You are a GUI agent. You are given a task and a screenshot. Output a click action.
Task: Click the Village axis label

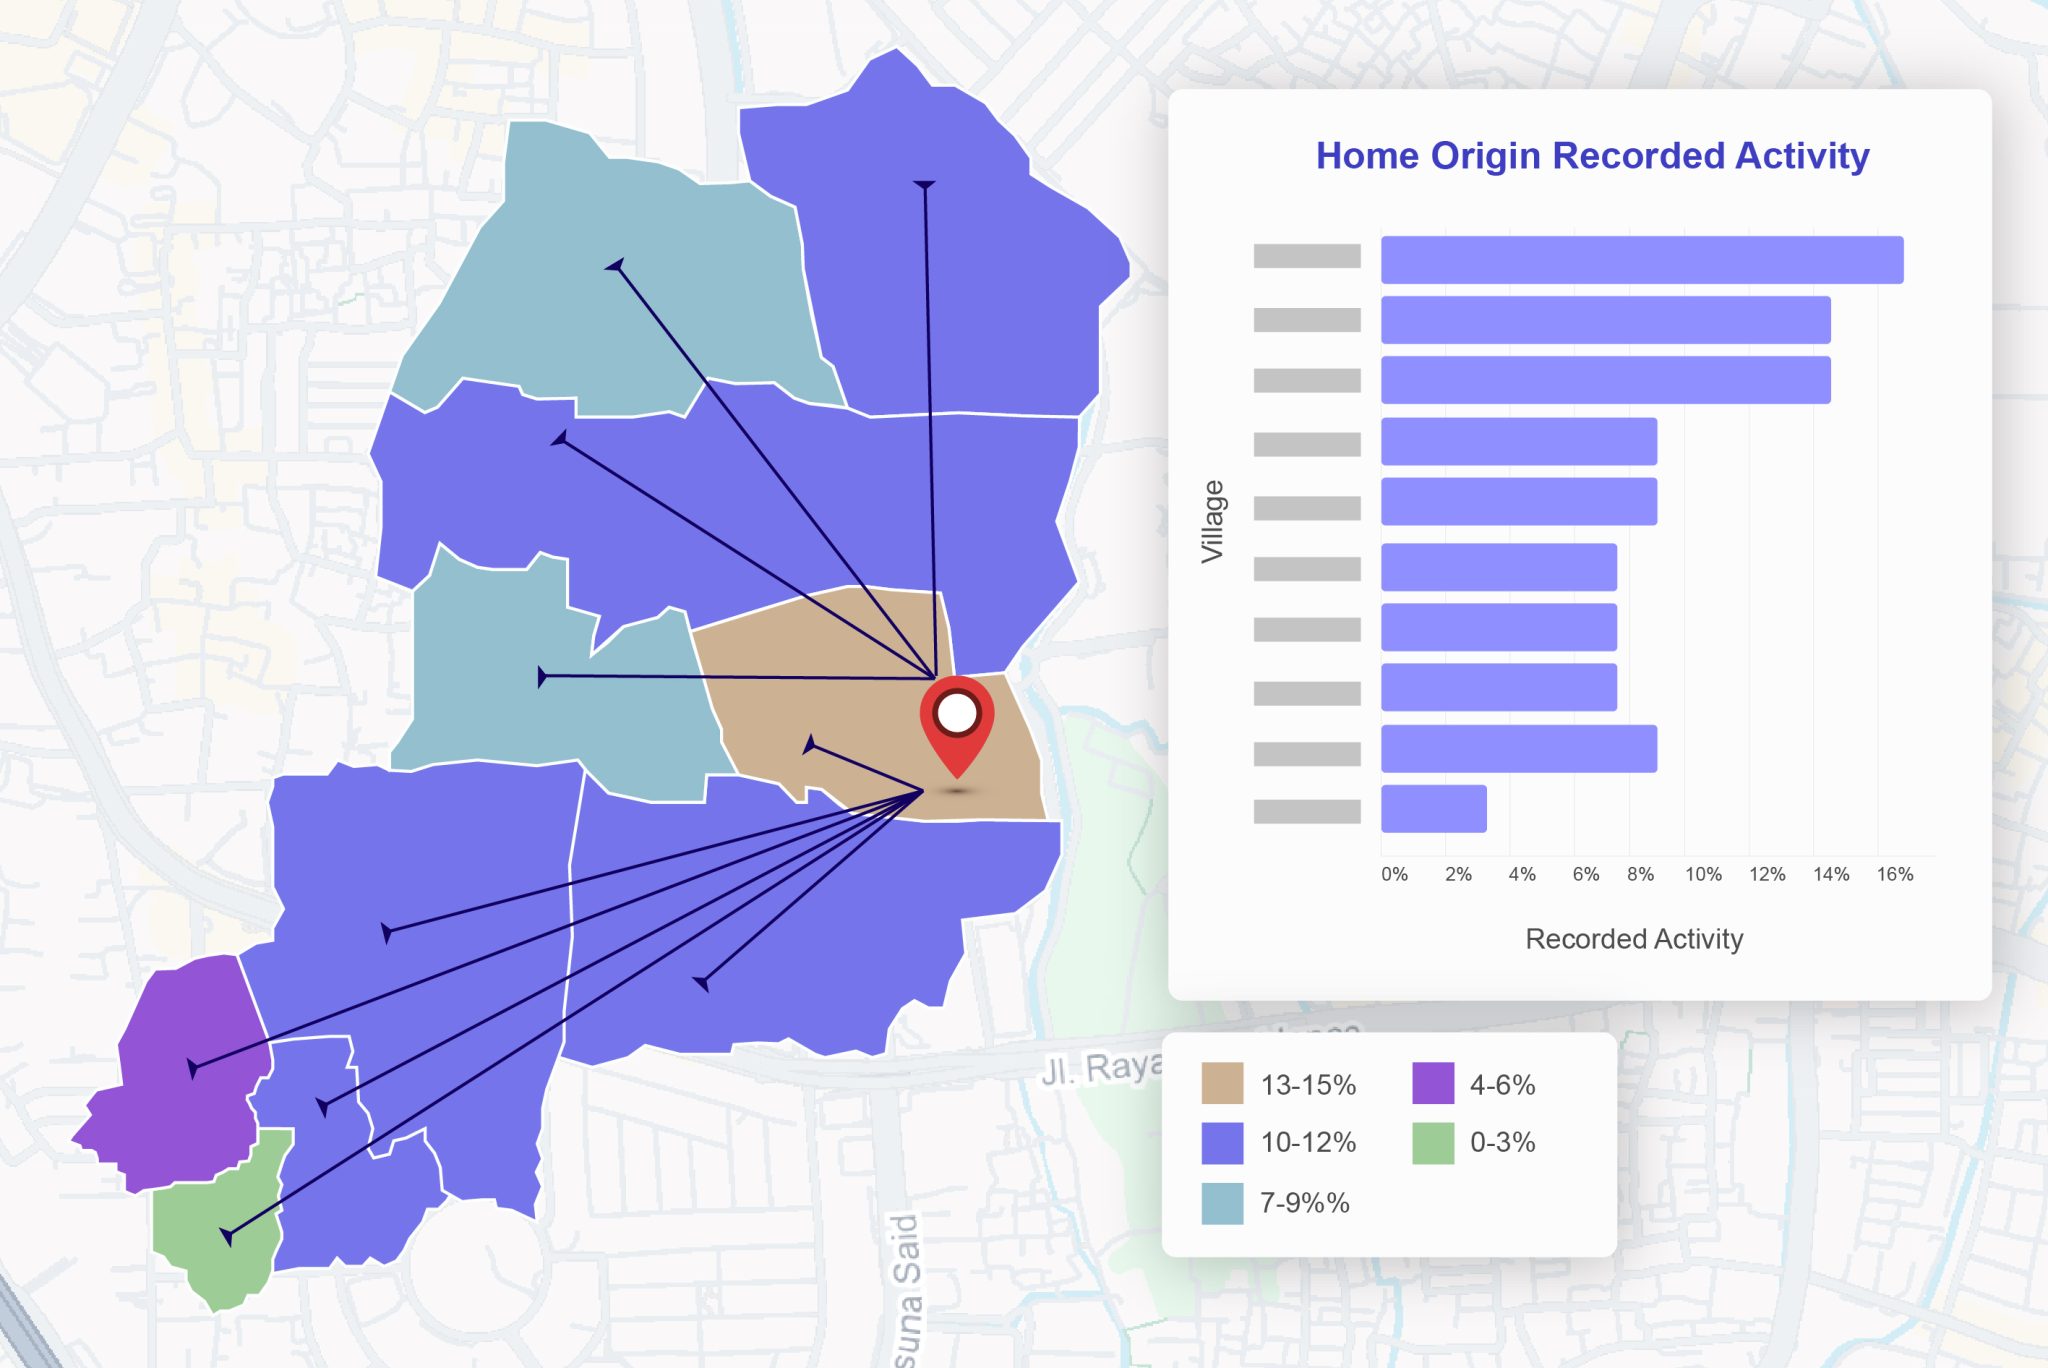tap(1212, 521)
